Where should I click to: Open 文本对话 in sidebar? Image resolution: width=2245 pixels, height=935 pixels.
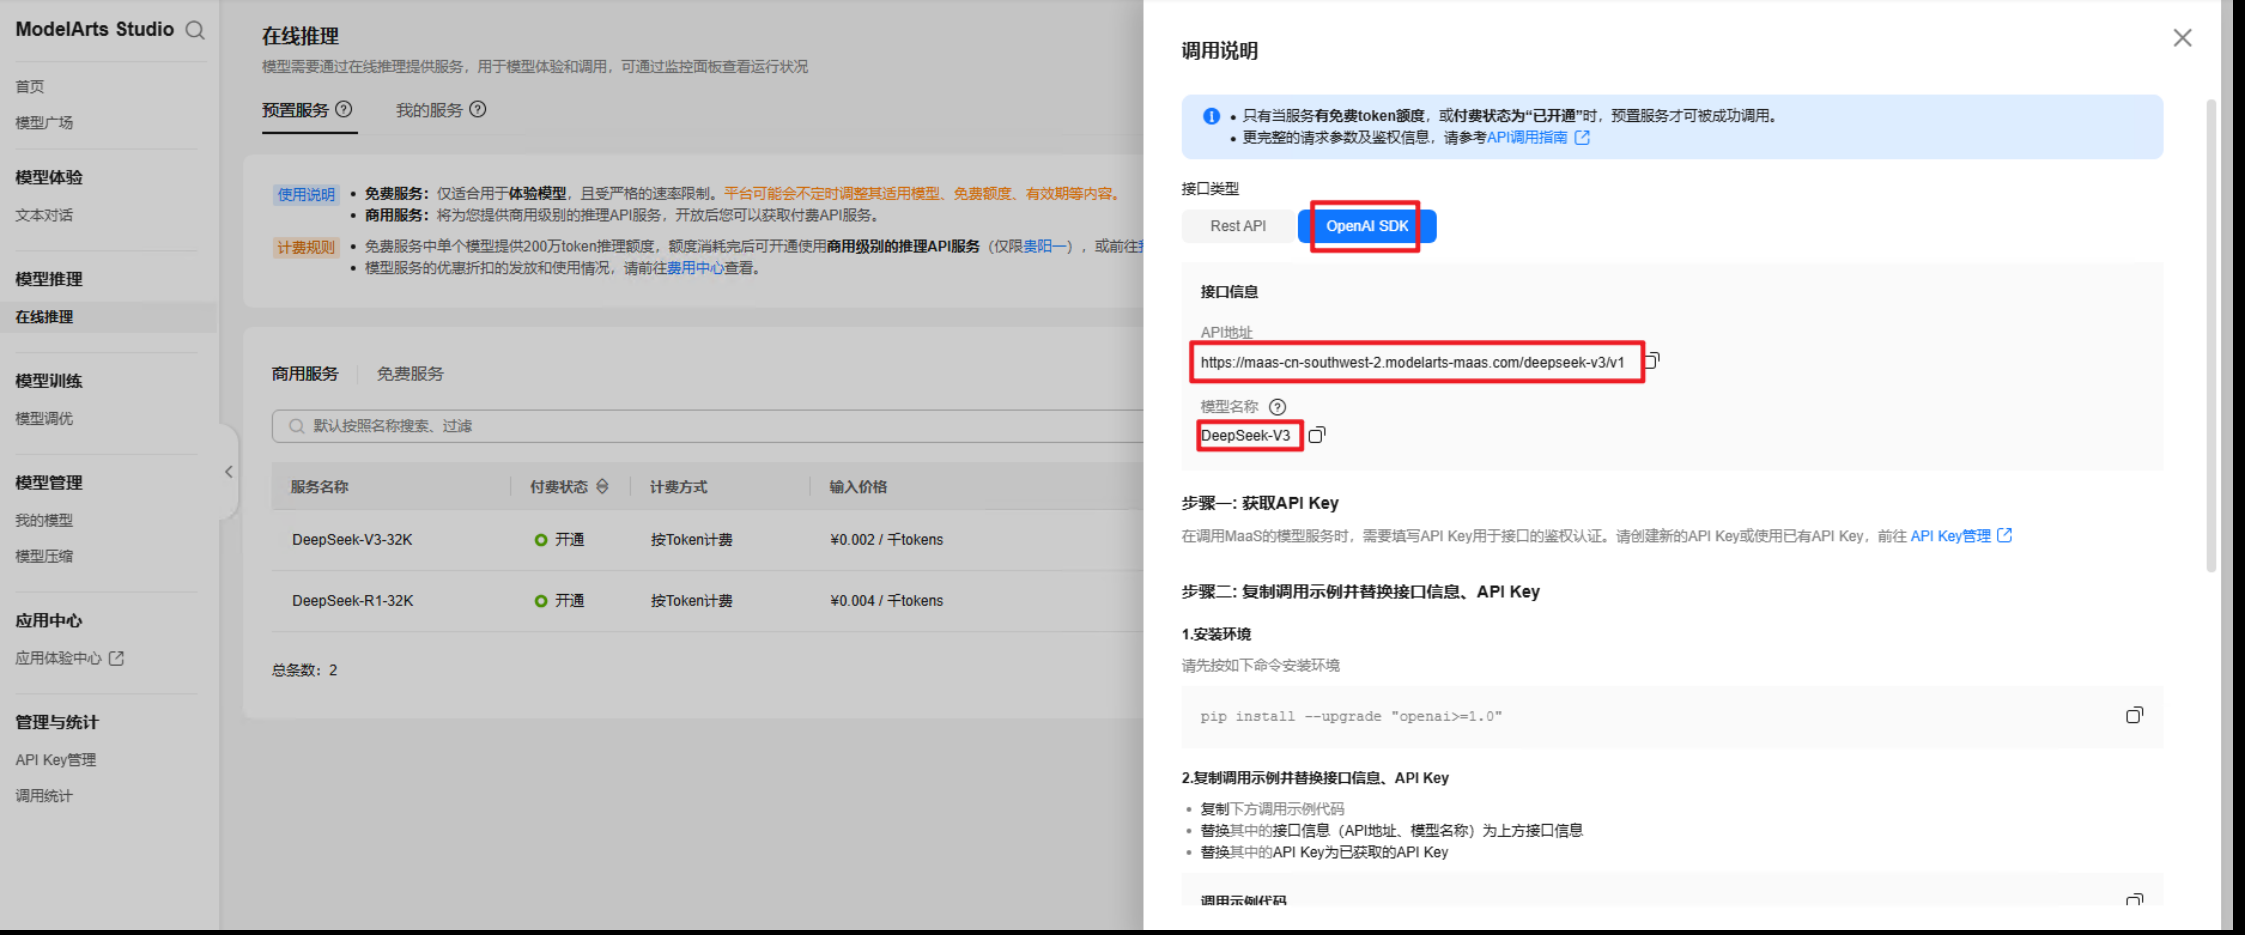44,215
